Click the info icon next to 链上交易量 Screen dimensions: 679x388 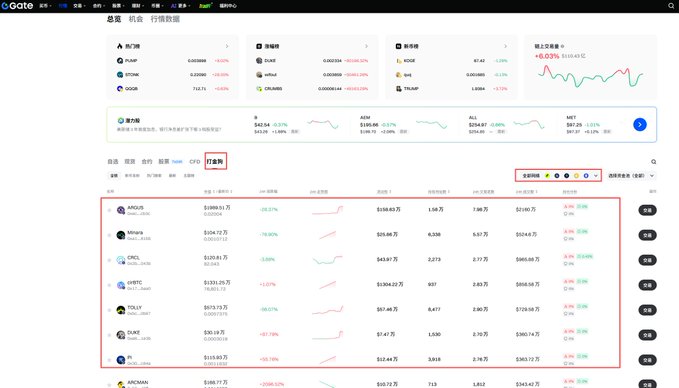[x=563, y=46]
